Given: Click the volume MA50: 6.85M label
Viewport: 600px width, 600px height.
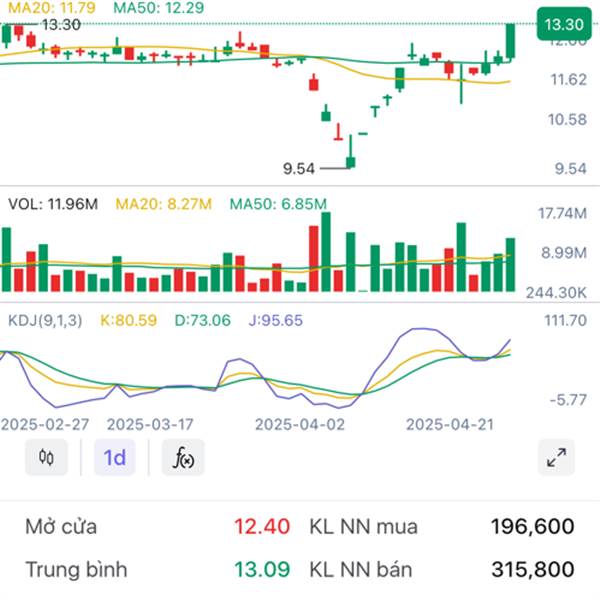Looking at the screenshot, I should click(278, 204).
